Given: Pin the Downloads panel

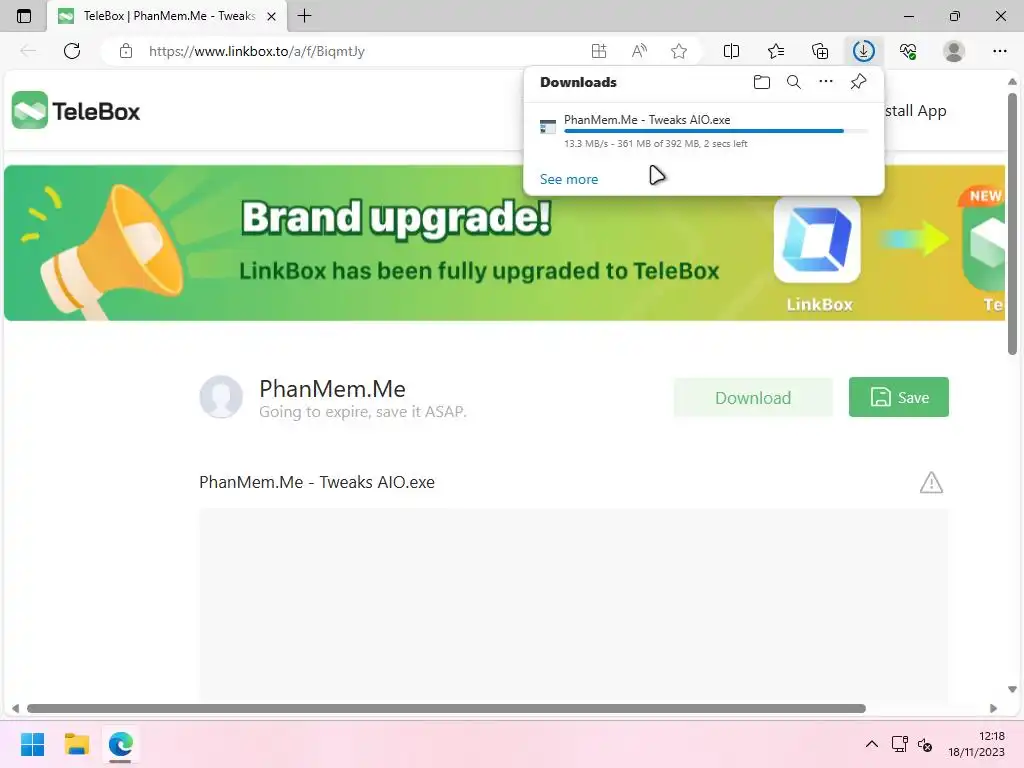Looking at the screenshot, I should [x=858, y=82].
